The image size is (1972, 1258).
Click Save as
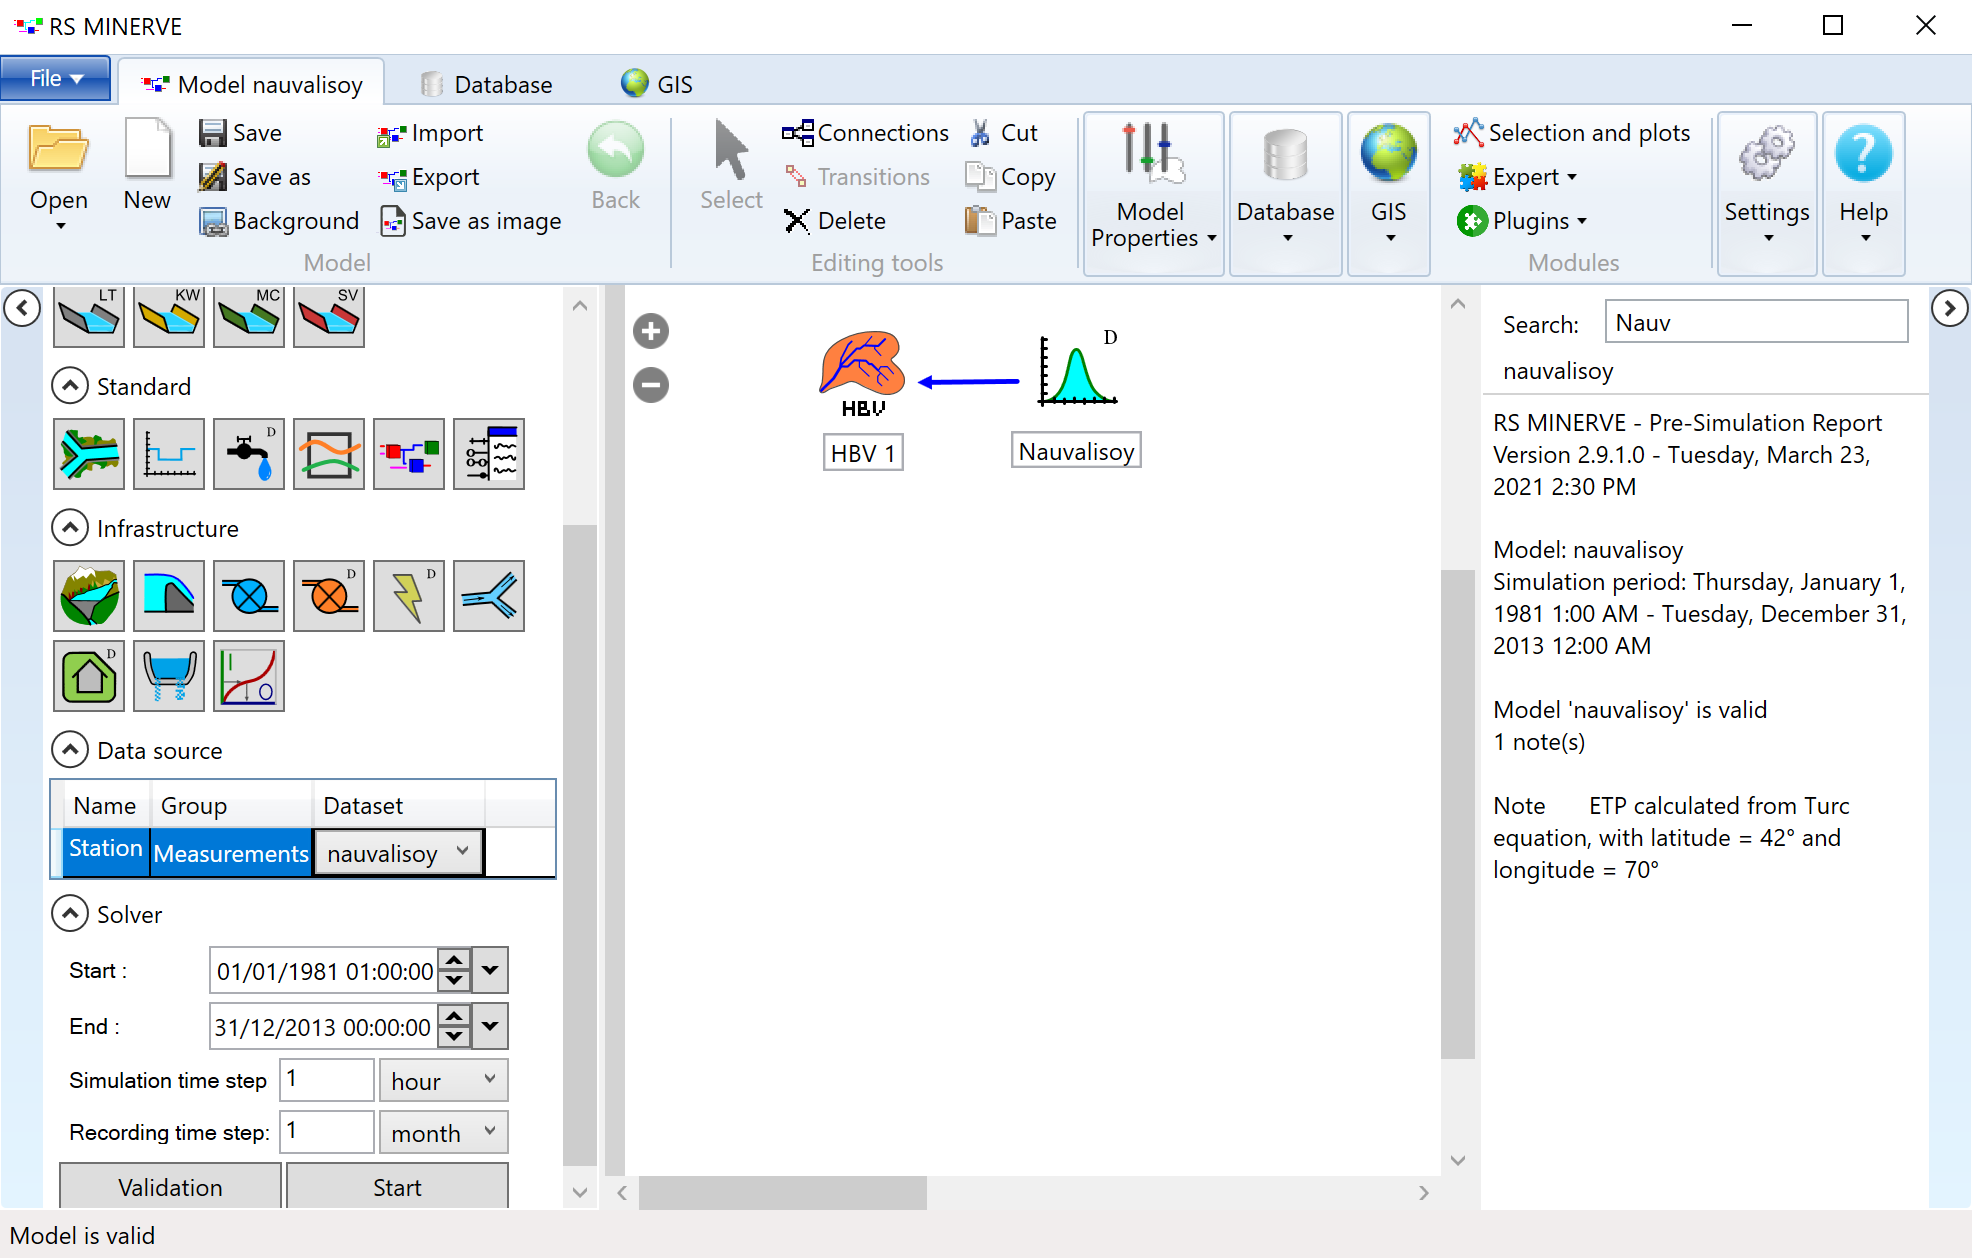pos(255,177)
